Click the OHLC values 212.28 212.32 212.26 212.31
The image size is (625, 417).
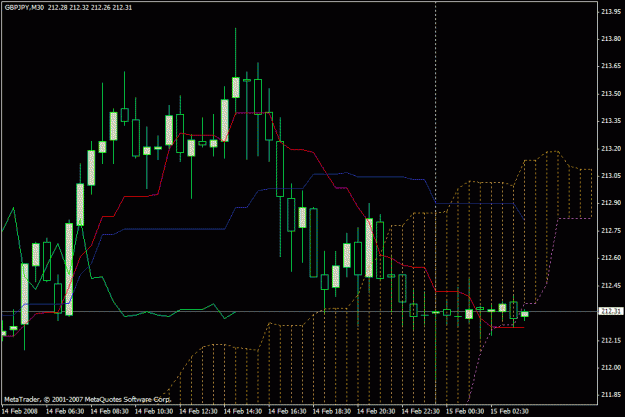(90, 8)
